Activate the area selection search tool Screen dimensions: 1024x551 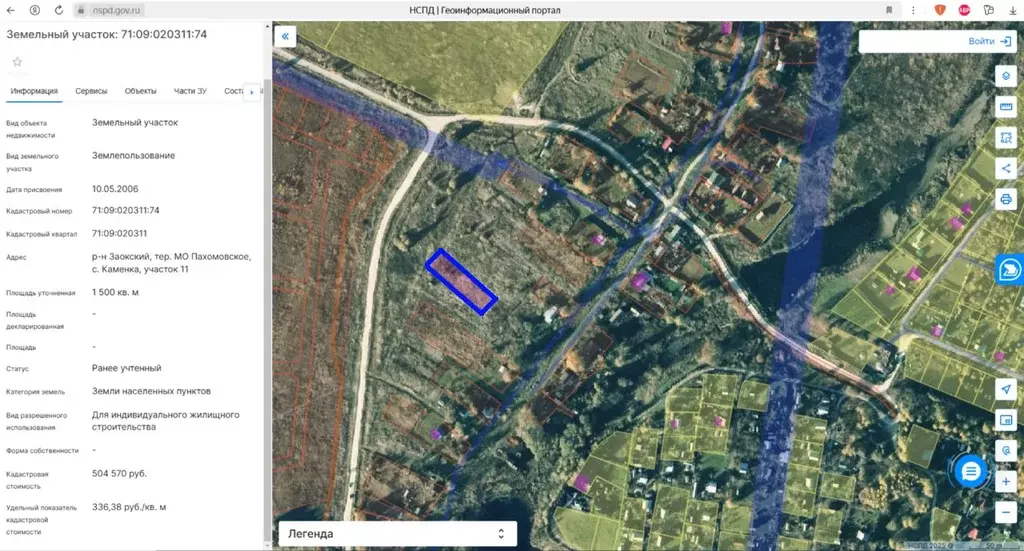click(1006, 138)
